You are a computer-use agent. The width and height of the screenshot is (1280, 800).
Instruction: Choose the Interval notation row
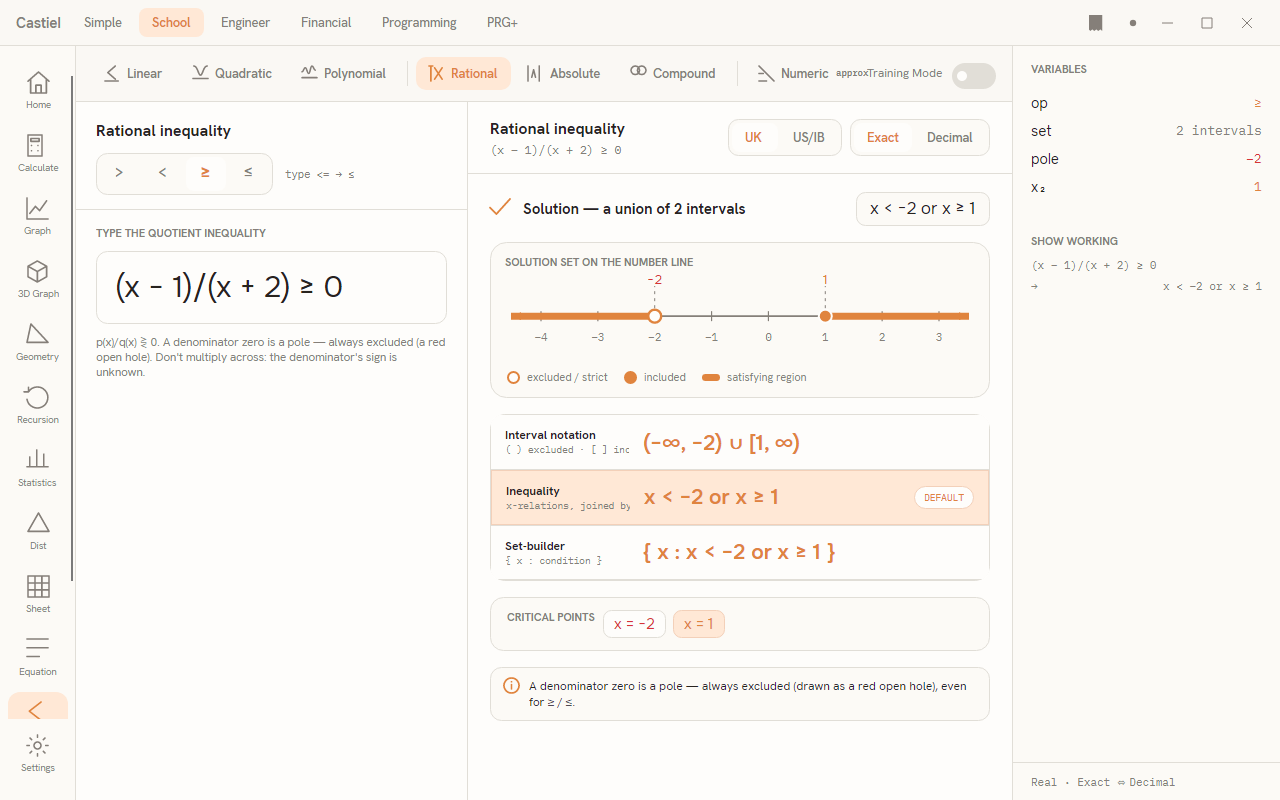pyautogui.click(x=740, y=442)
